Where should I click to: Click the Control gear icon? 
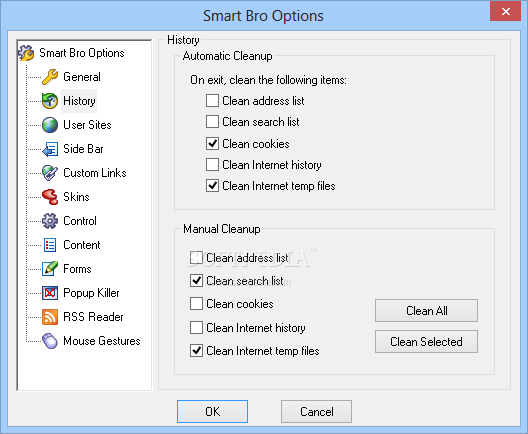click(x=50, y=221)
